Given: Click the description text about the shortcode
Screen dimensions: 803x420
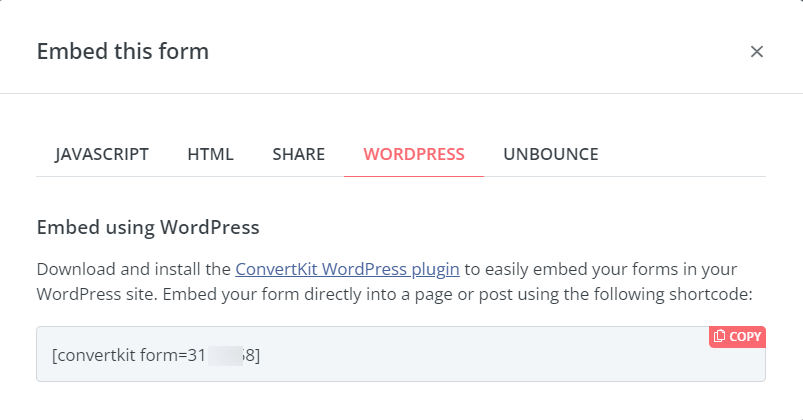Looking at the screenshot, I should point(394,282).
